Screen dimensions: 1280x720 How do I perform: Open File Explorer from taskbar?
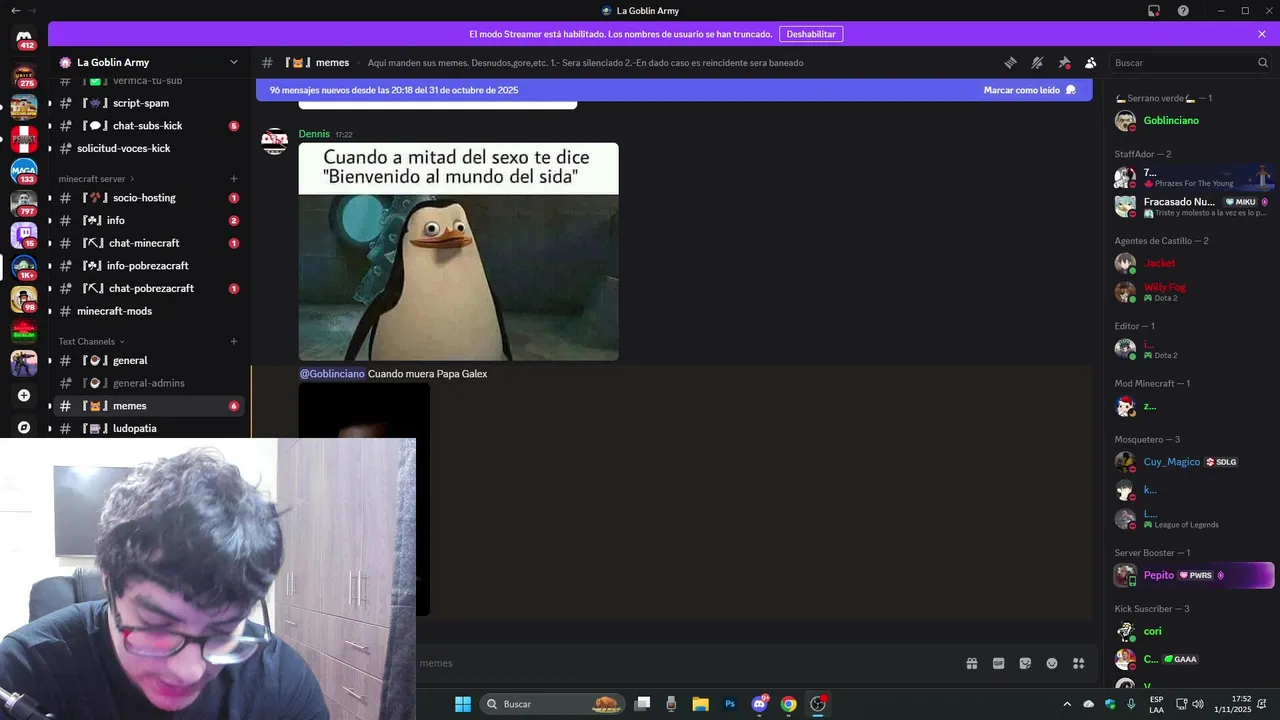[x=700, y=704]
